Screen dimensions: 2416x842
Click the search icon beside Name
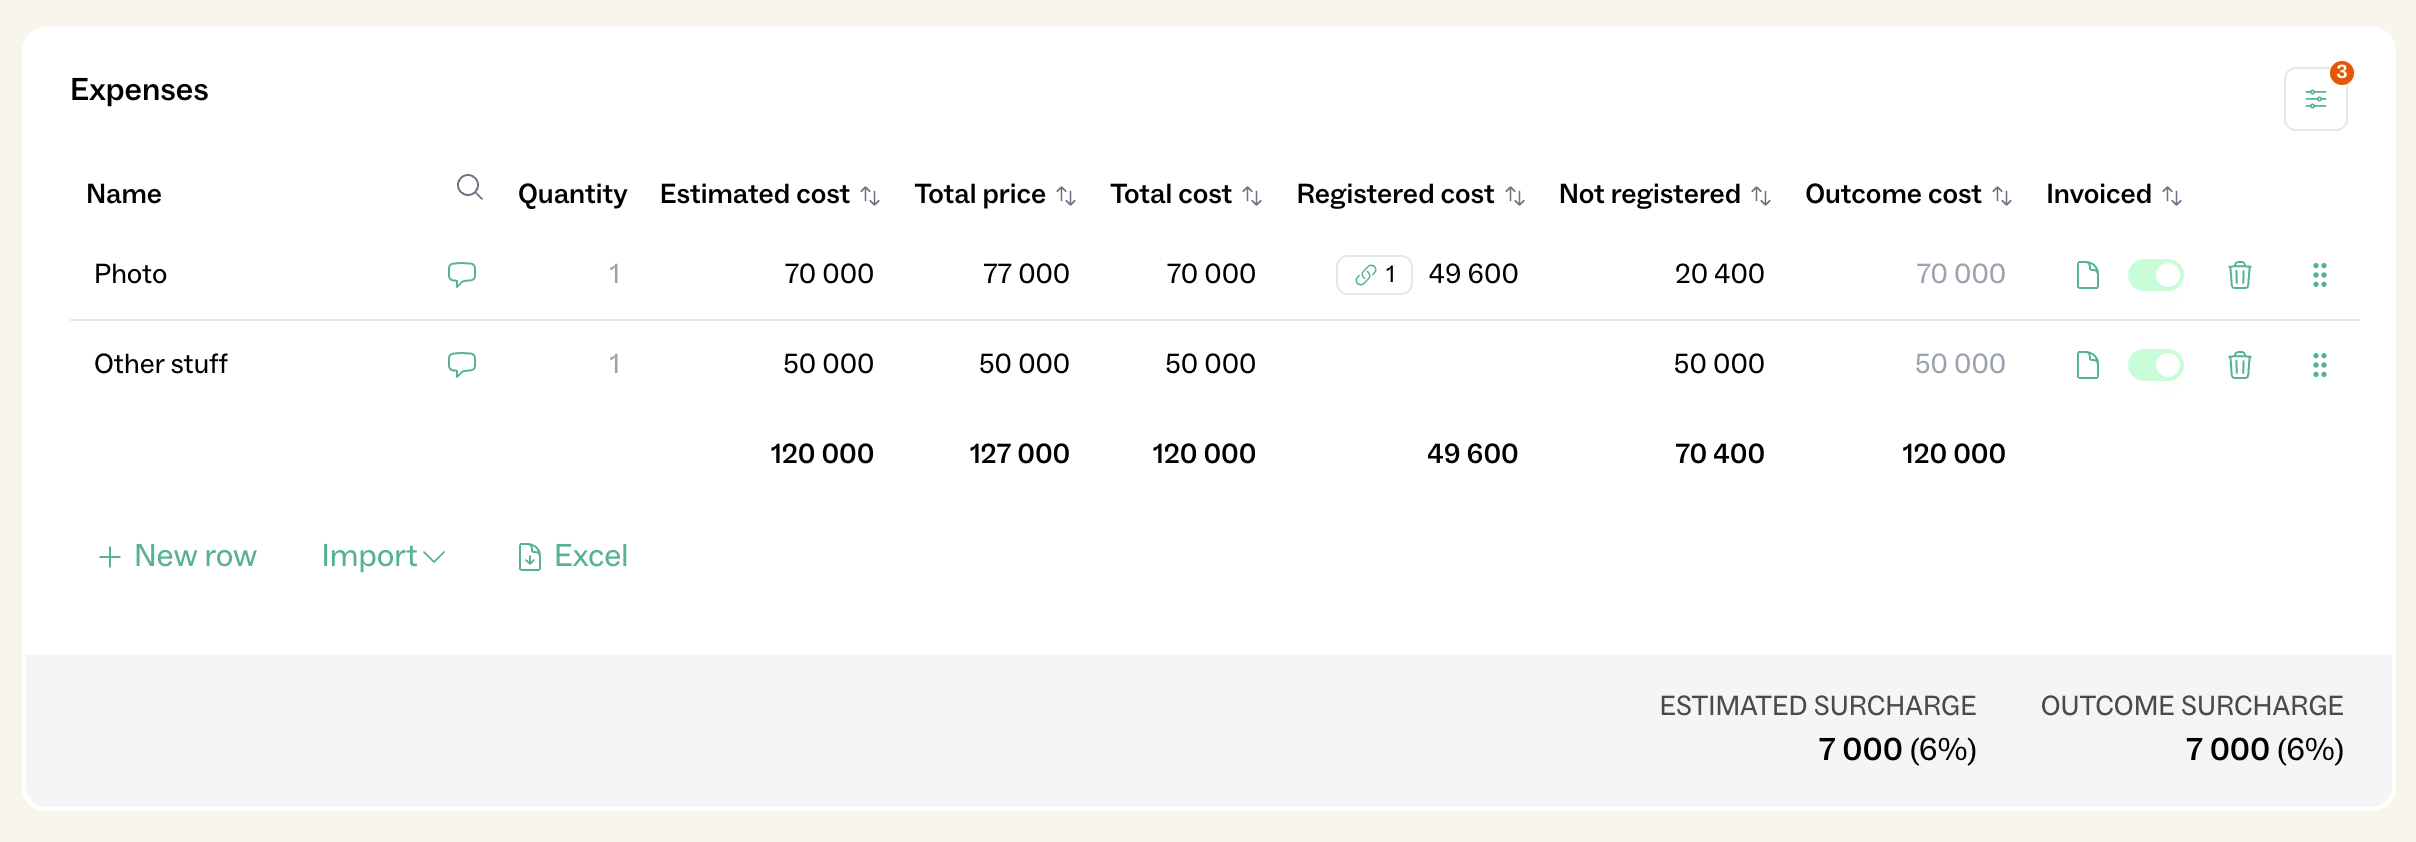point(469,187)
